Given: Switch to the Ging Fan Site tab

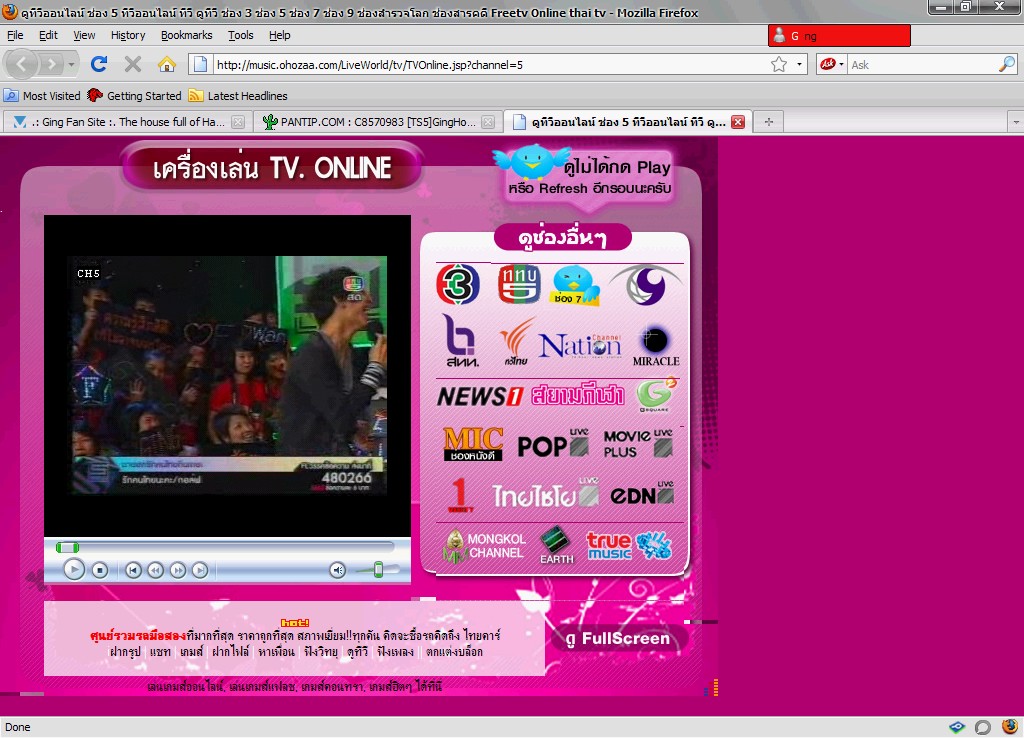Looking at the screenshot, I should (126, 122).
